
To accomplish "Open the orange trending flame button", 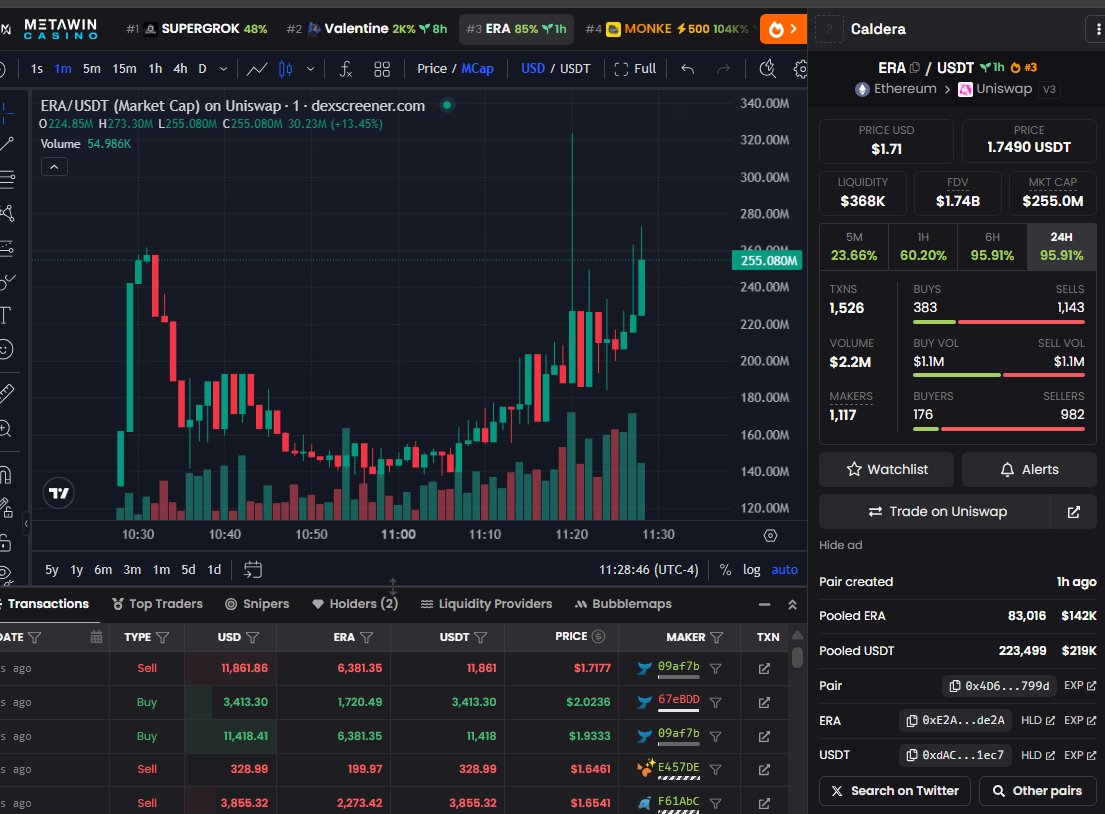I will 783,29.
